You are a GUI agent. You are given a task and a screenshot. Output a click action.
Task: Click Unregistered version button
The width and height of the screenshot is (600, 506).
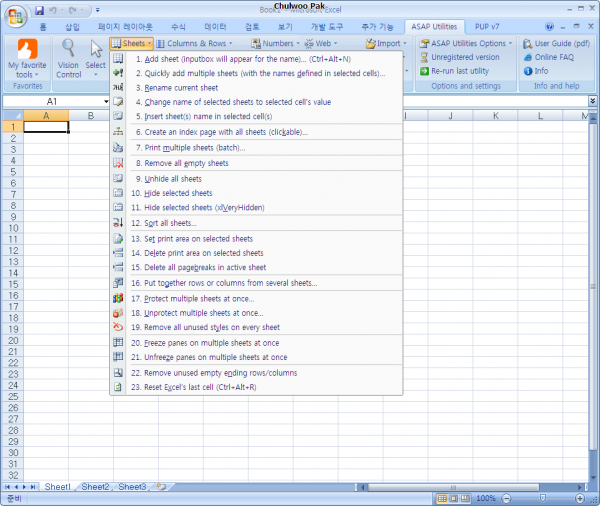click(460, 57)
